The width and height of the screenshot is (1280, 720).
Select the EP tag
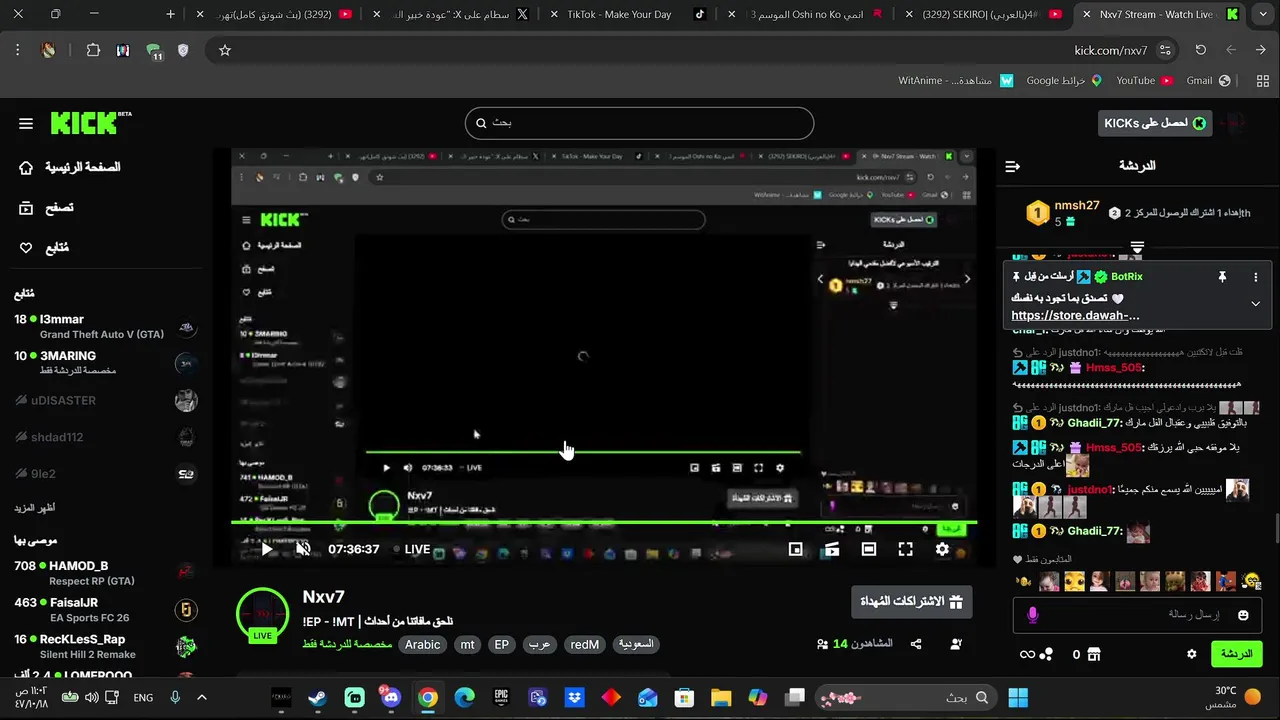[502, 645]
